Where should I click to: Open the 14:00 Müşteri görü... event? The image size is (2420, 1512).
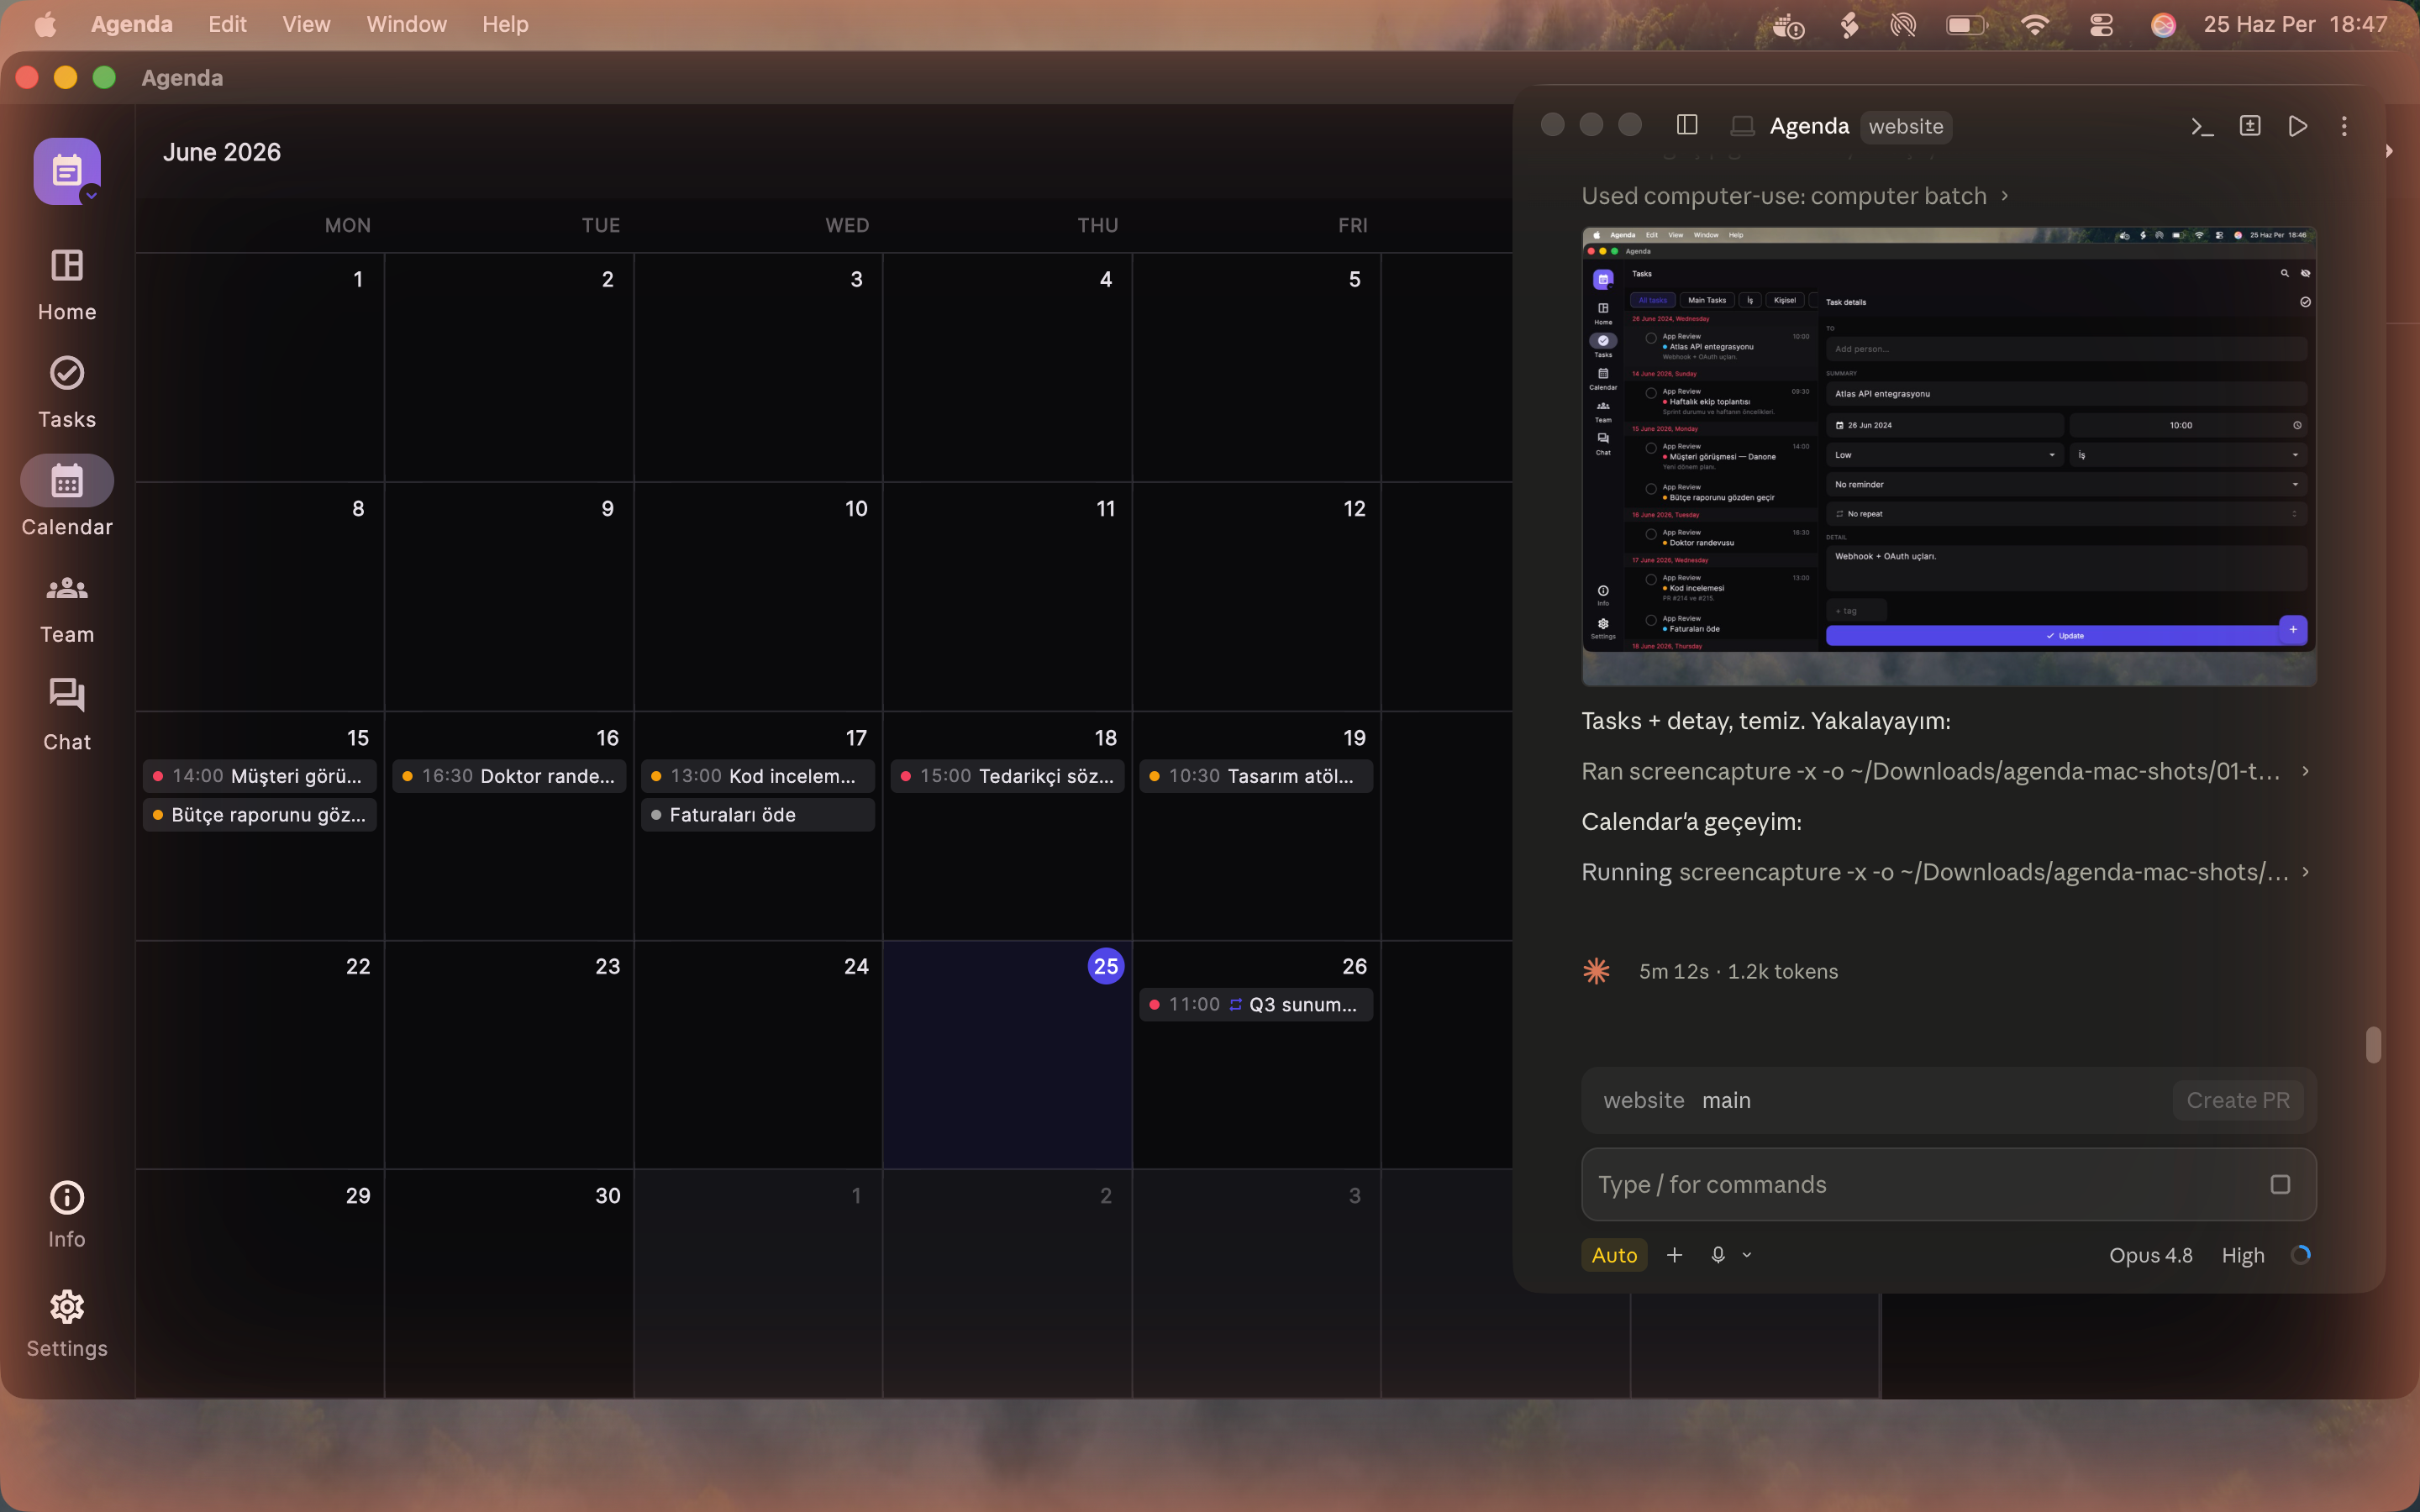[x=260, y=776]
